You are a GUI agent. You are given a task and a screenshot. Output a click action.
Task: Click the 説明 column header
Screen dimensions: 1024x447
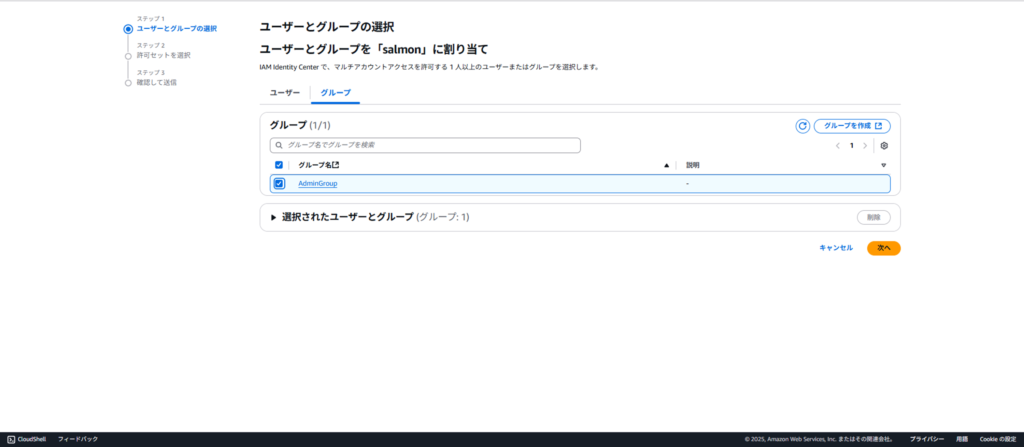[692, 165]
